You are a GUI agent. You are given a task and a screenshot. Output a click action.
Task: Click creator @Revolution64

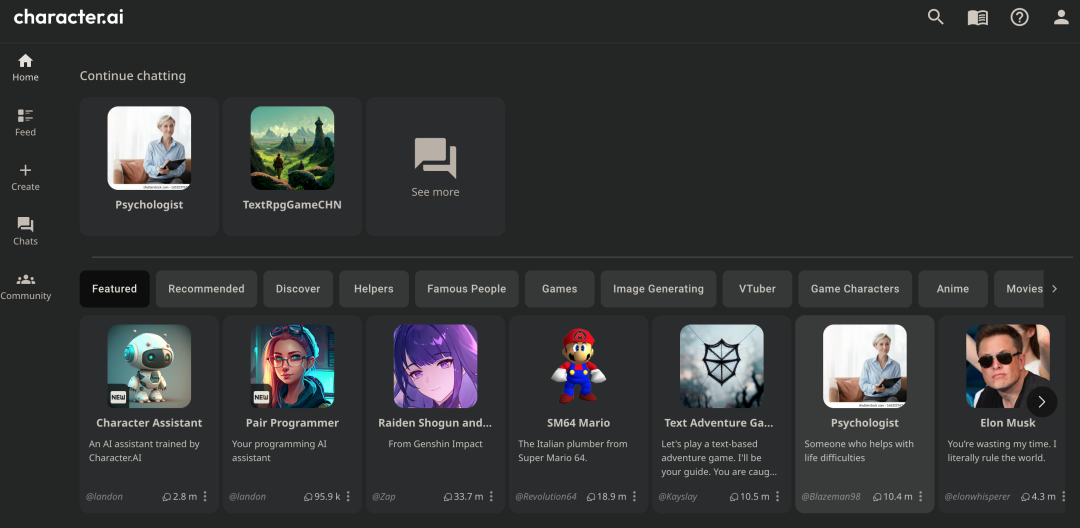pos(546,496)
